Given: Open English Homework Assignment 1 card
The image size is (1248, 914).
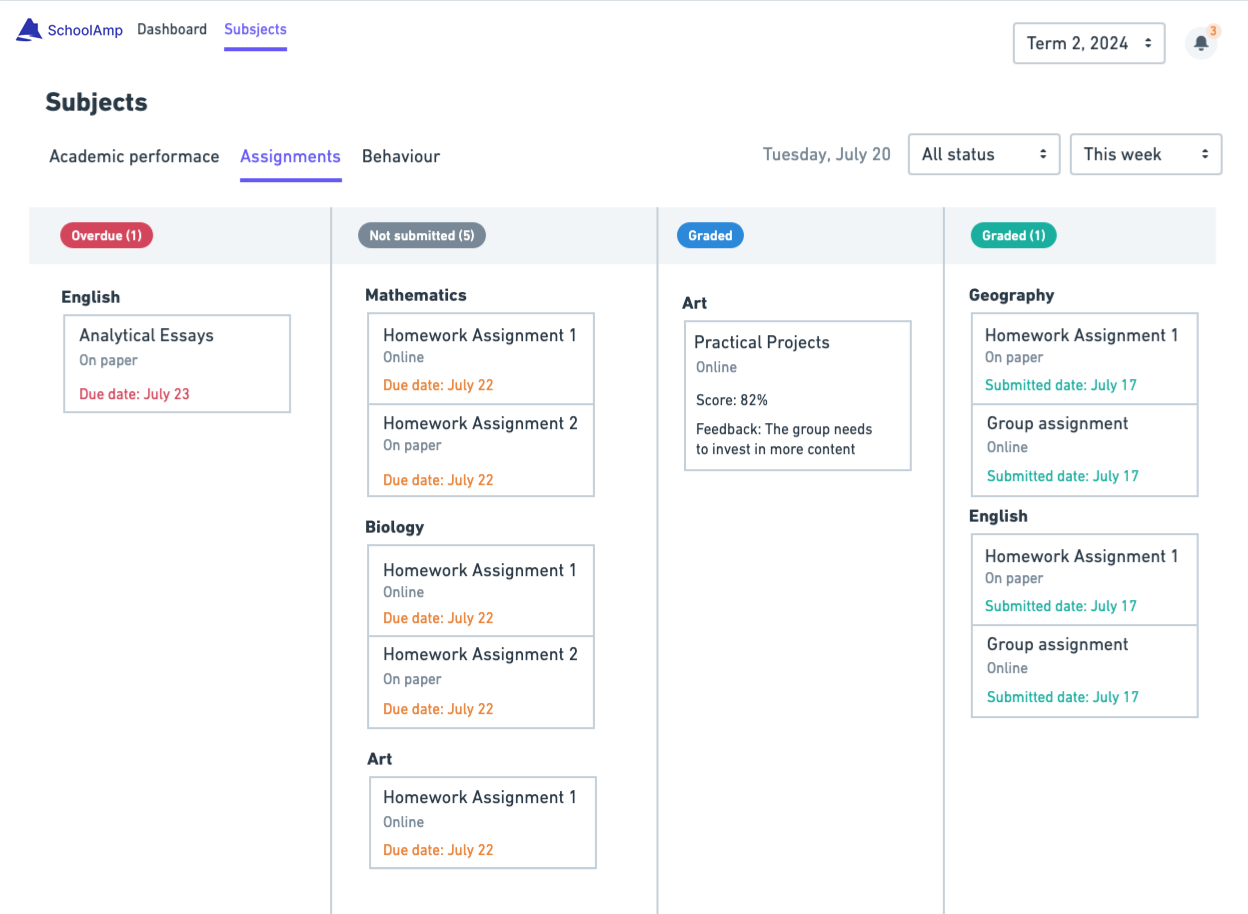Looking at the screenshot, I should tap(1084, 579).
